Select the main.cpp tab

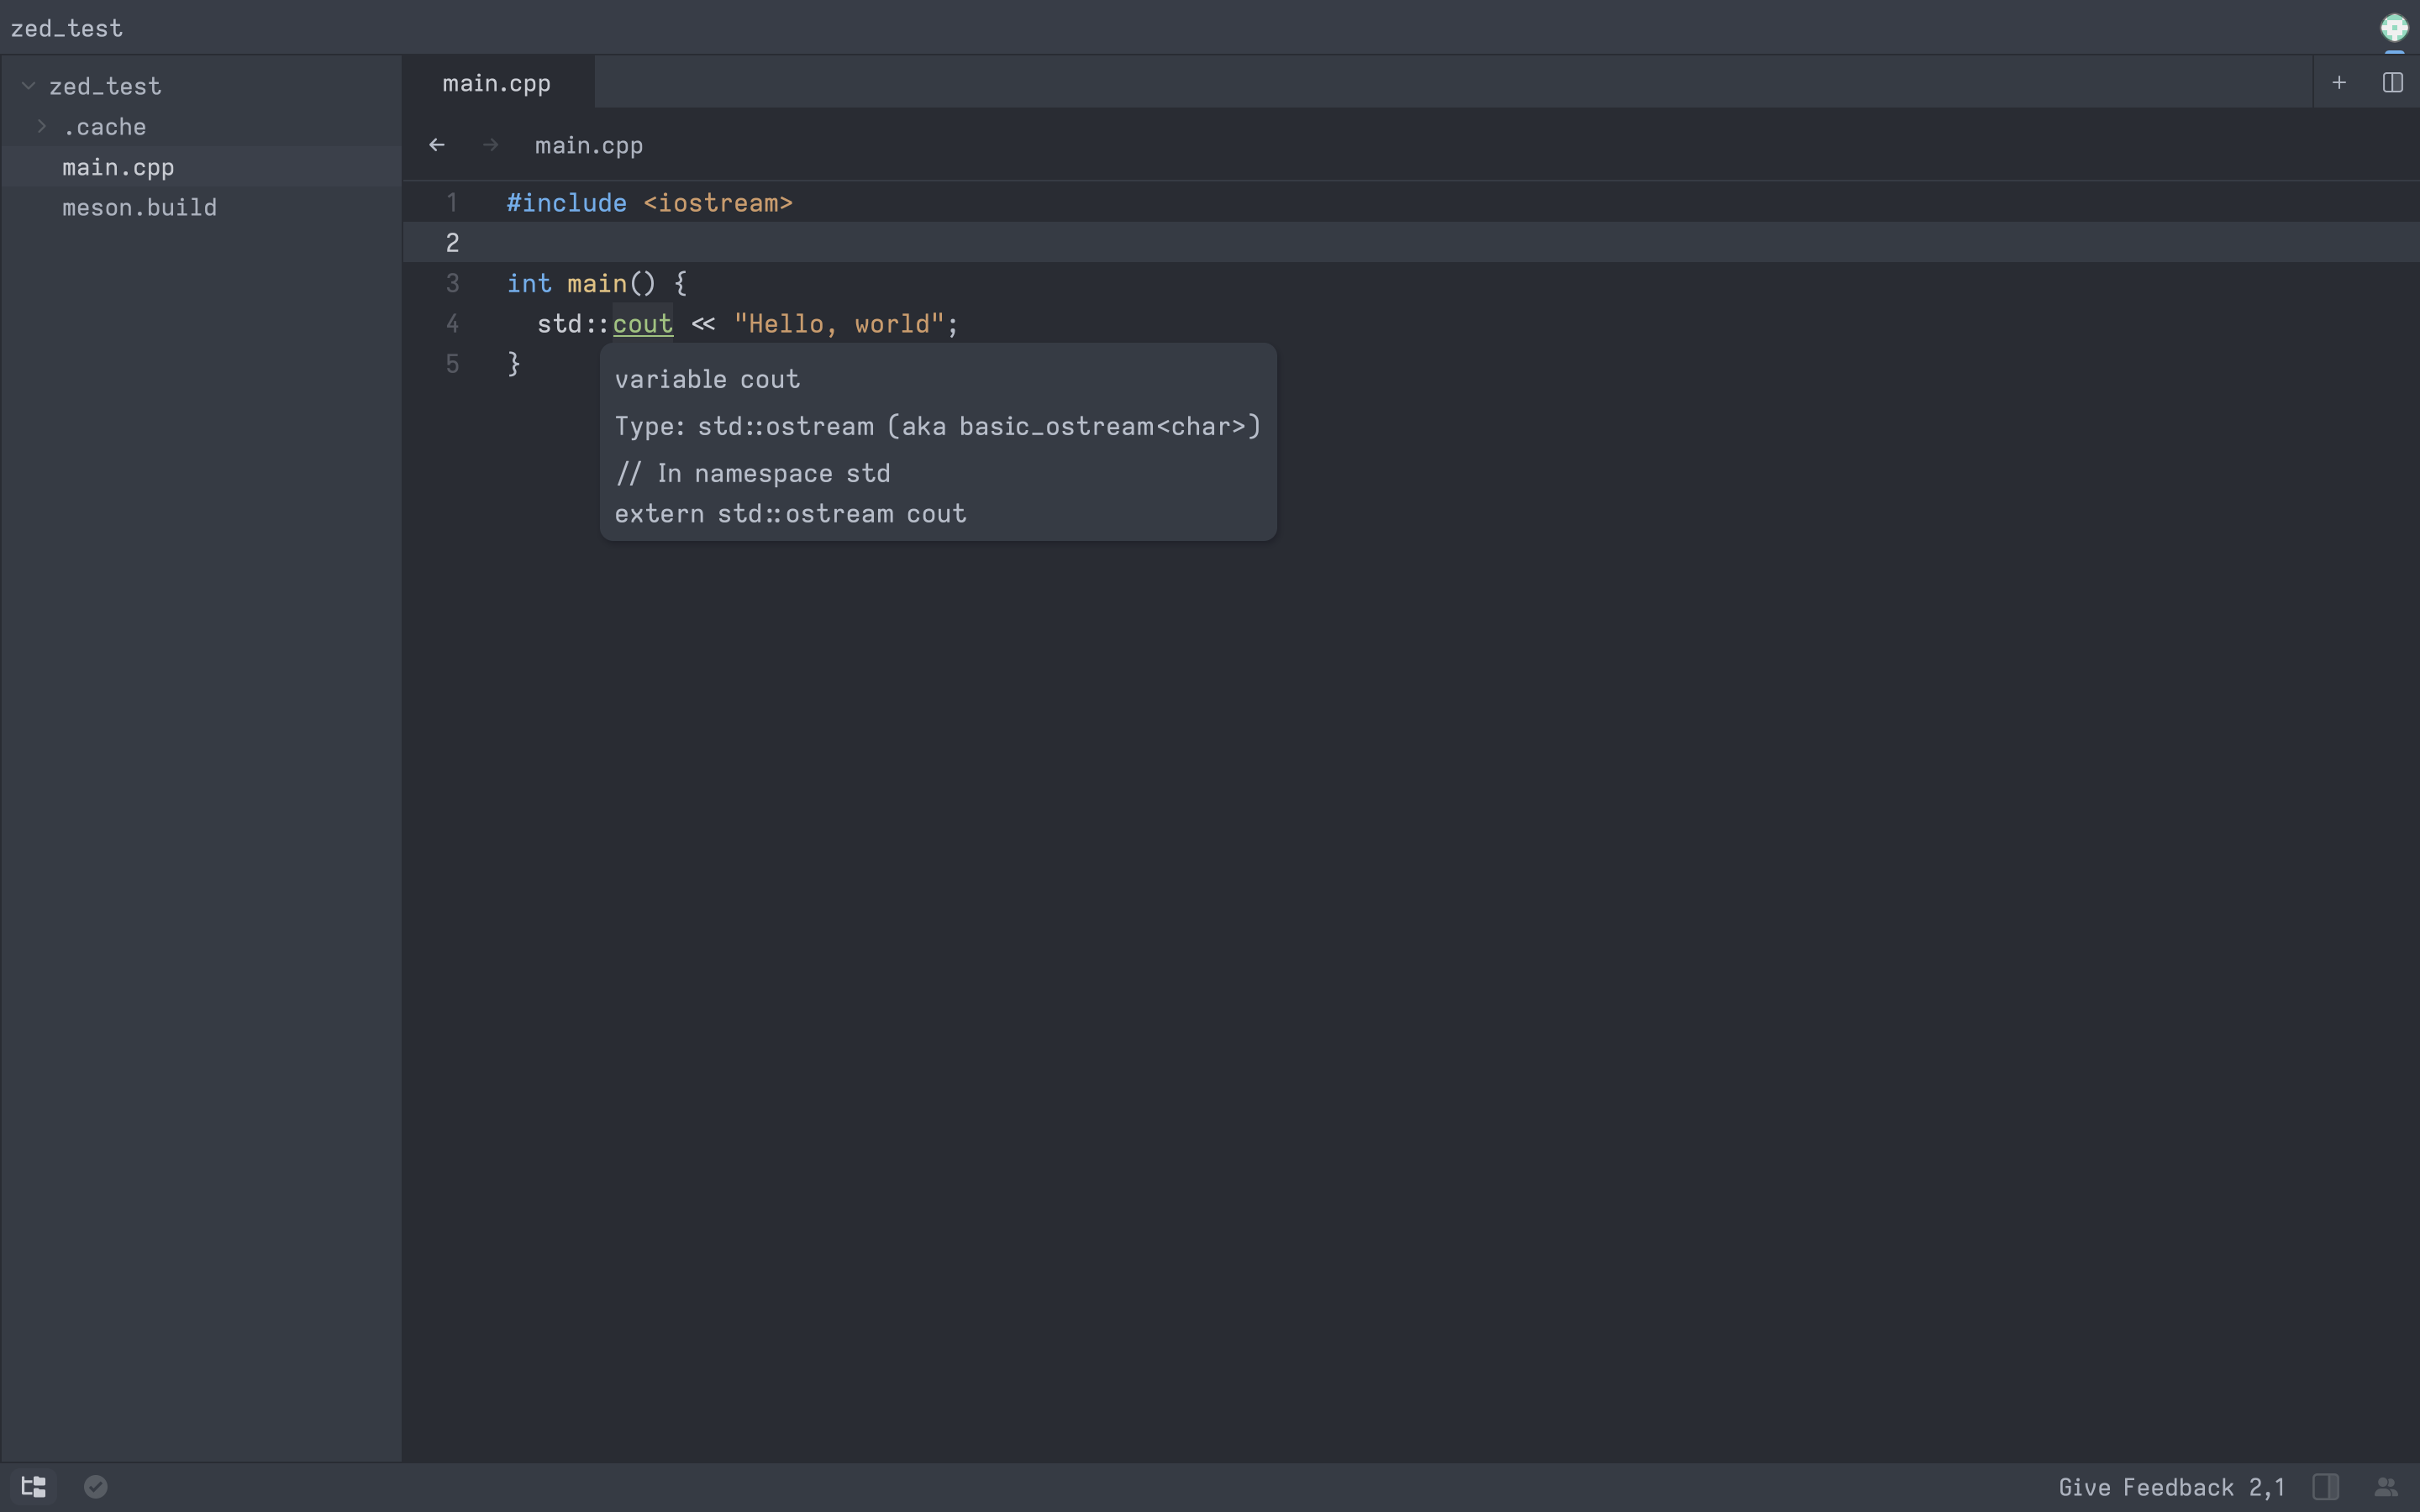496,82
